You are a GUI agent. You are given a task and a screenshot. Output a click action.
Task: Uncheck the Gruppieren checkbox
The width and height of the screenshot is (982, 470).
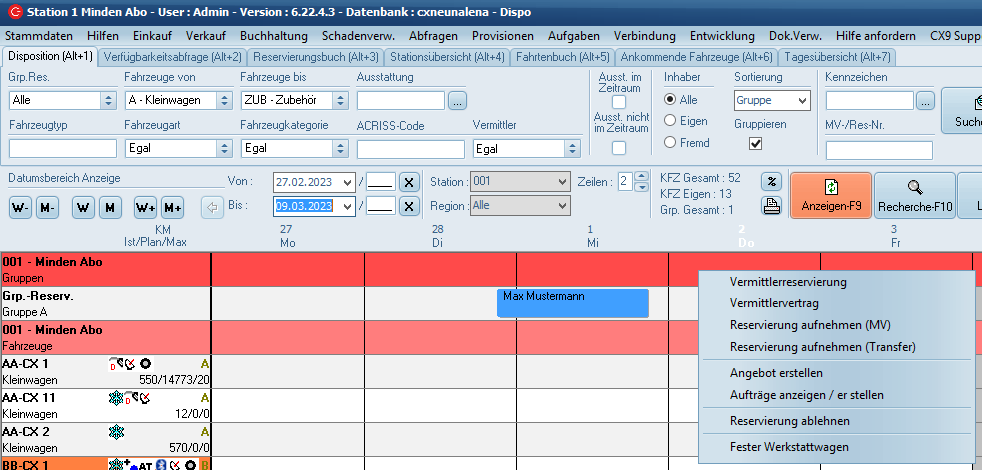point(756,144)
